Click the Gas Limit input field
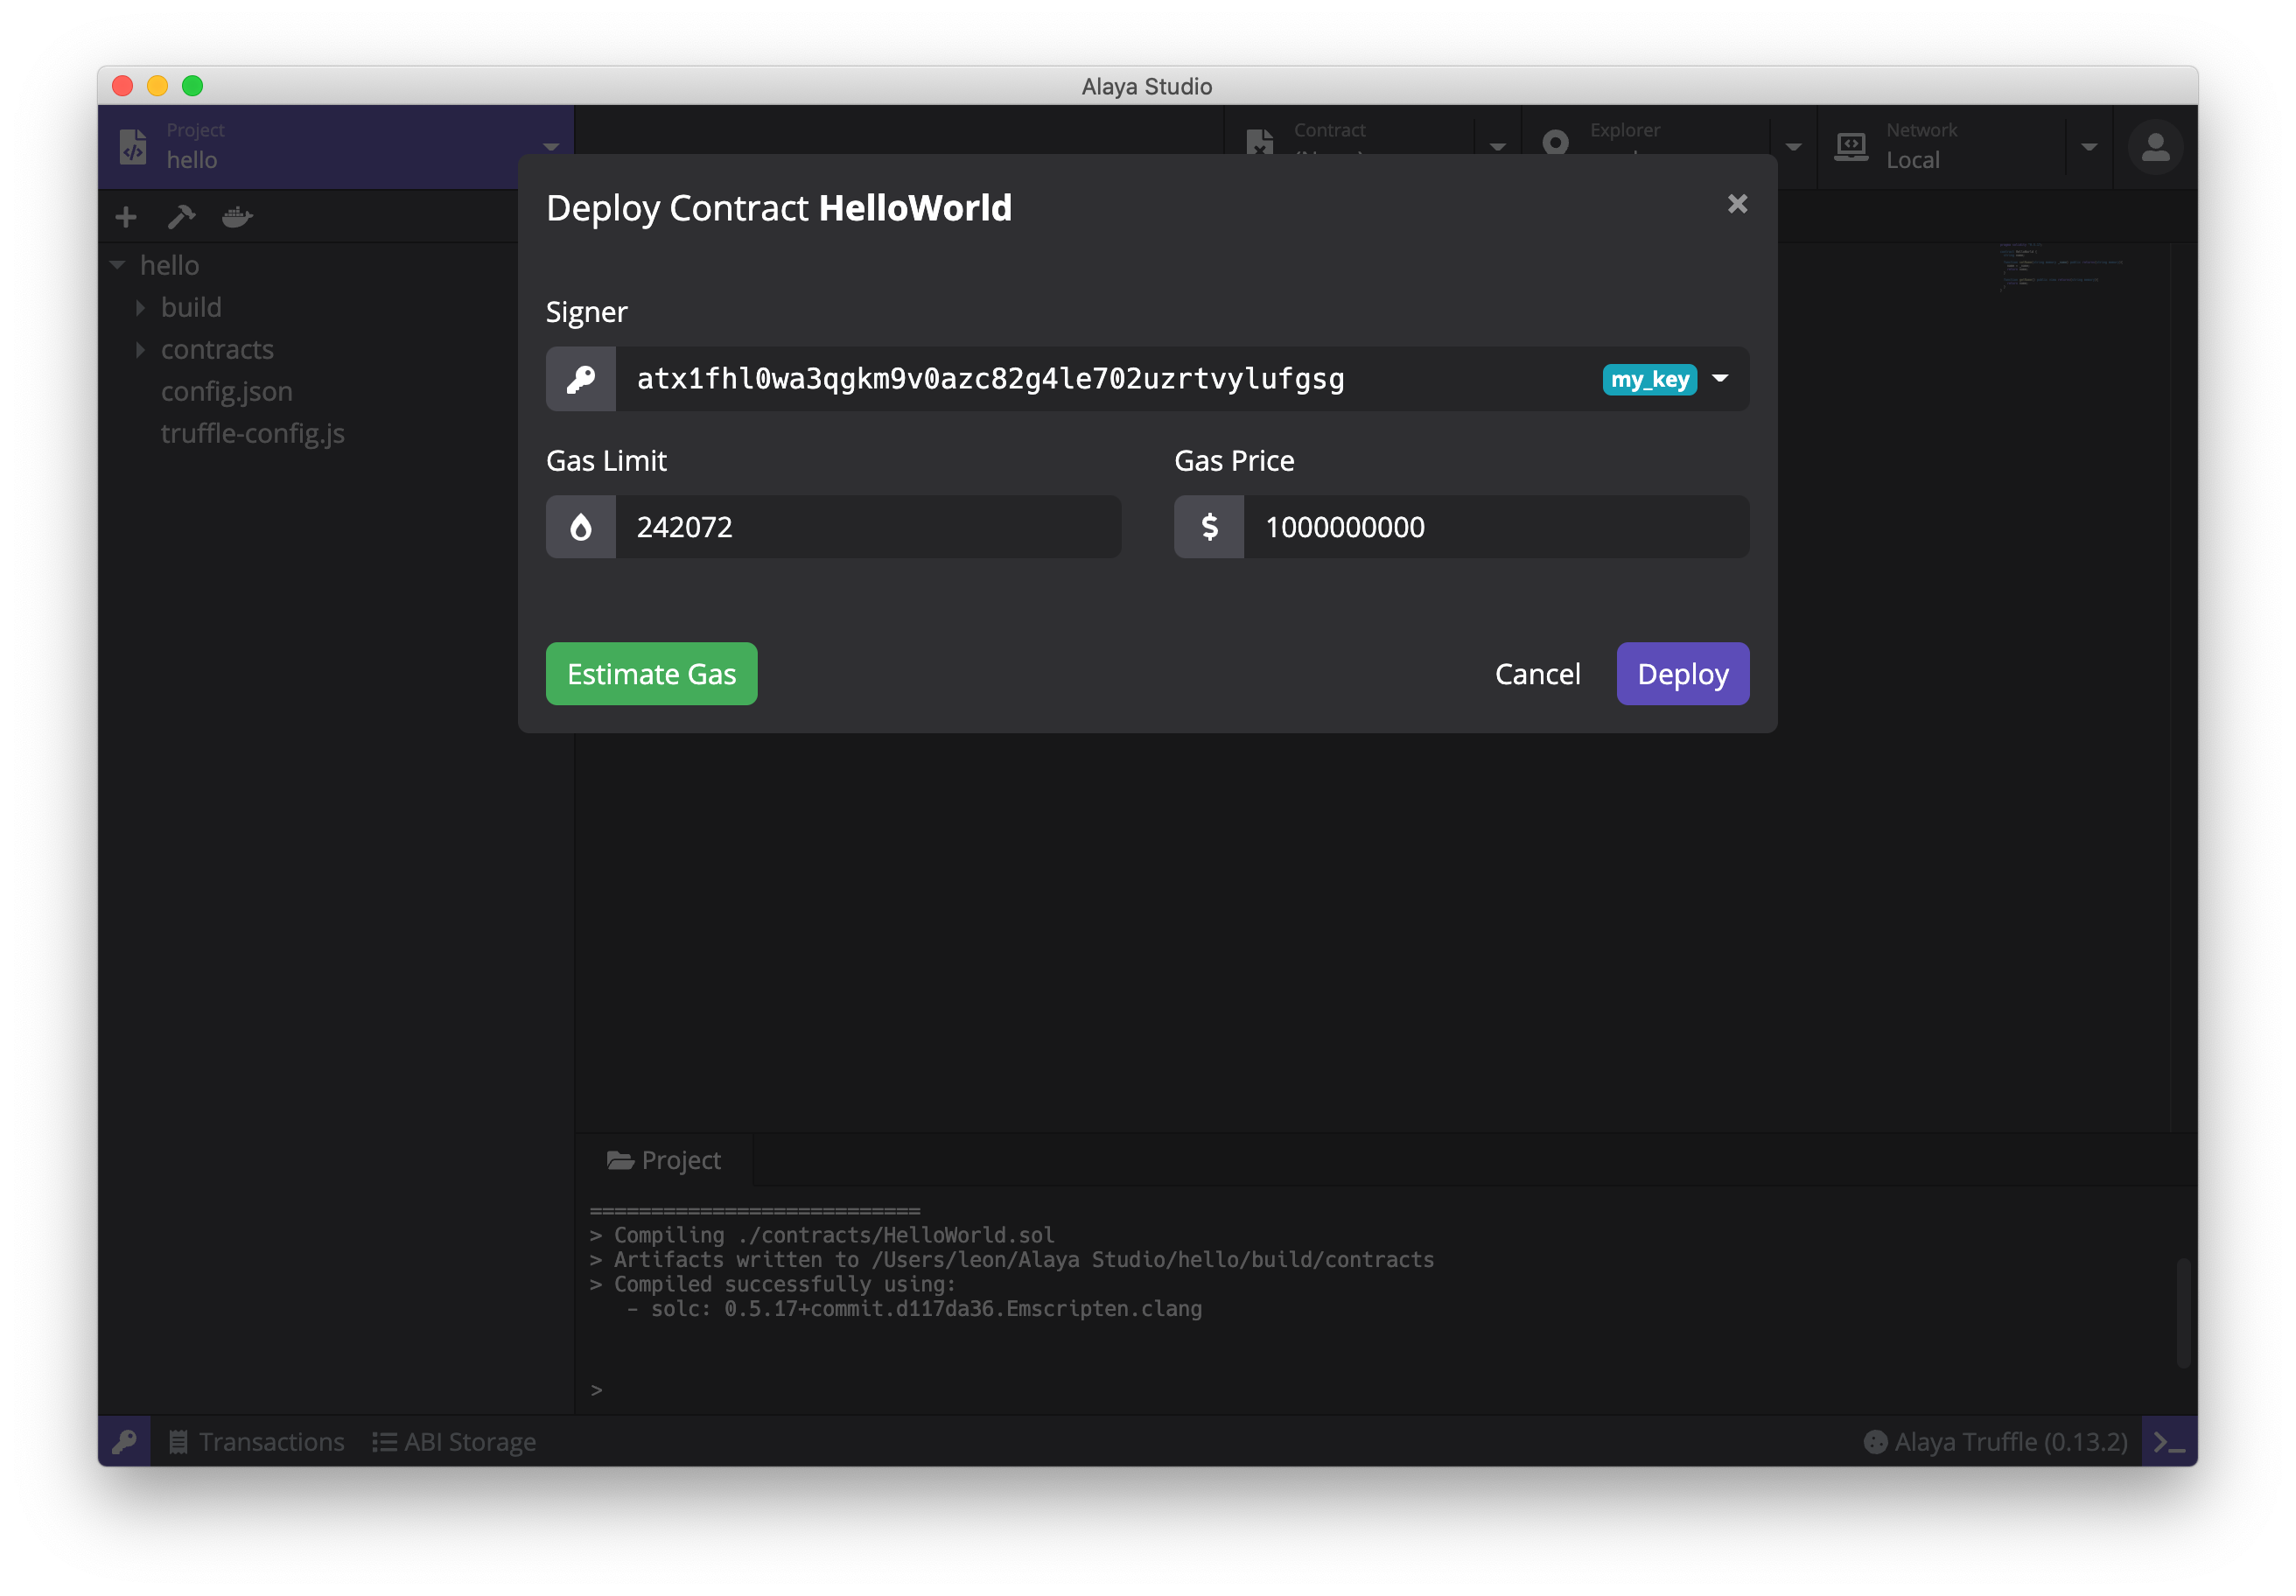 866,527
